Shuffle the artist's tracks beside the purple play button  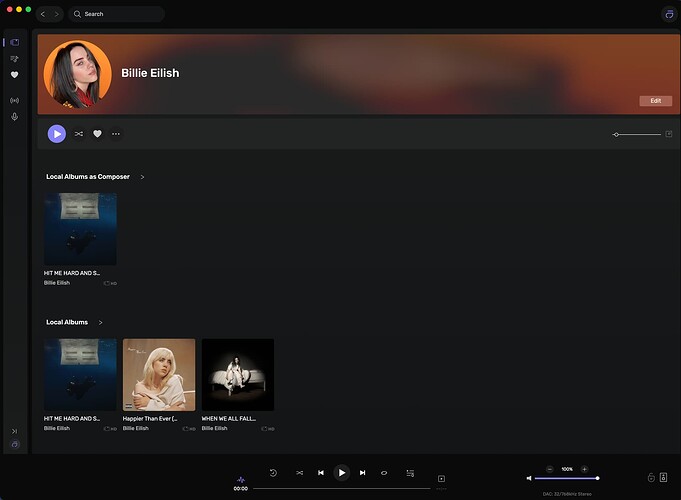(79, 134)
